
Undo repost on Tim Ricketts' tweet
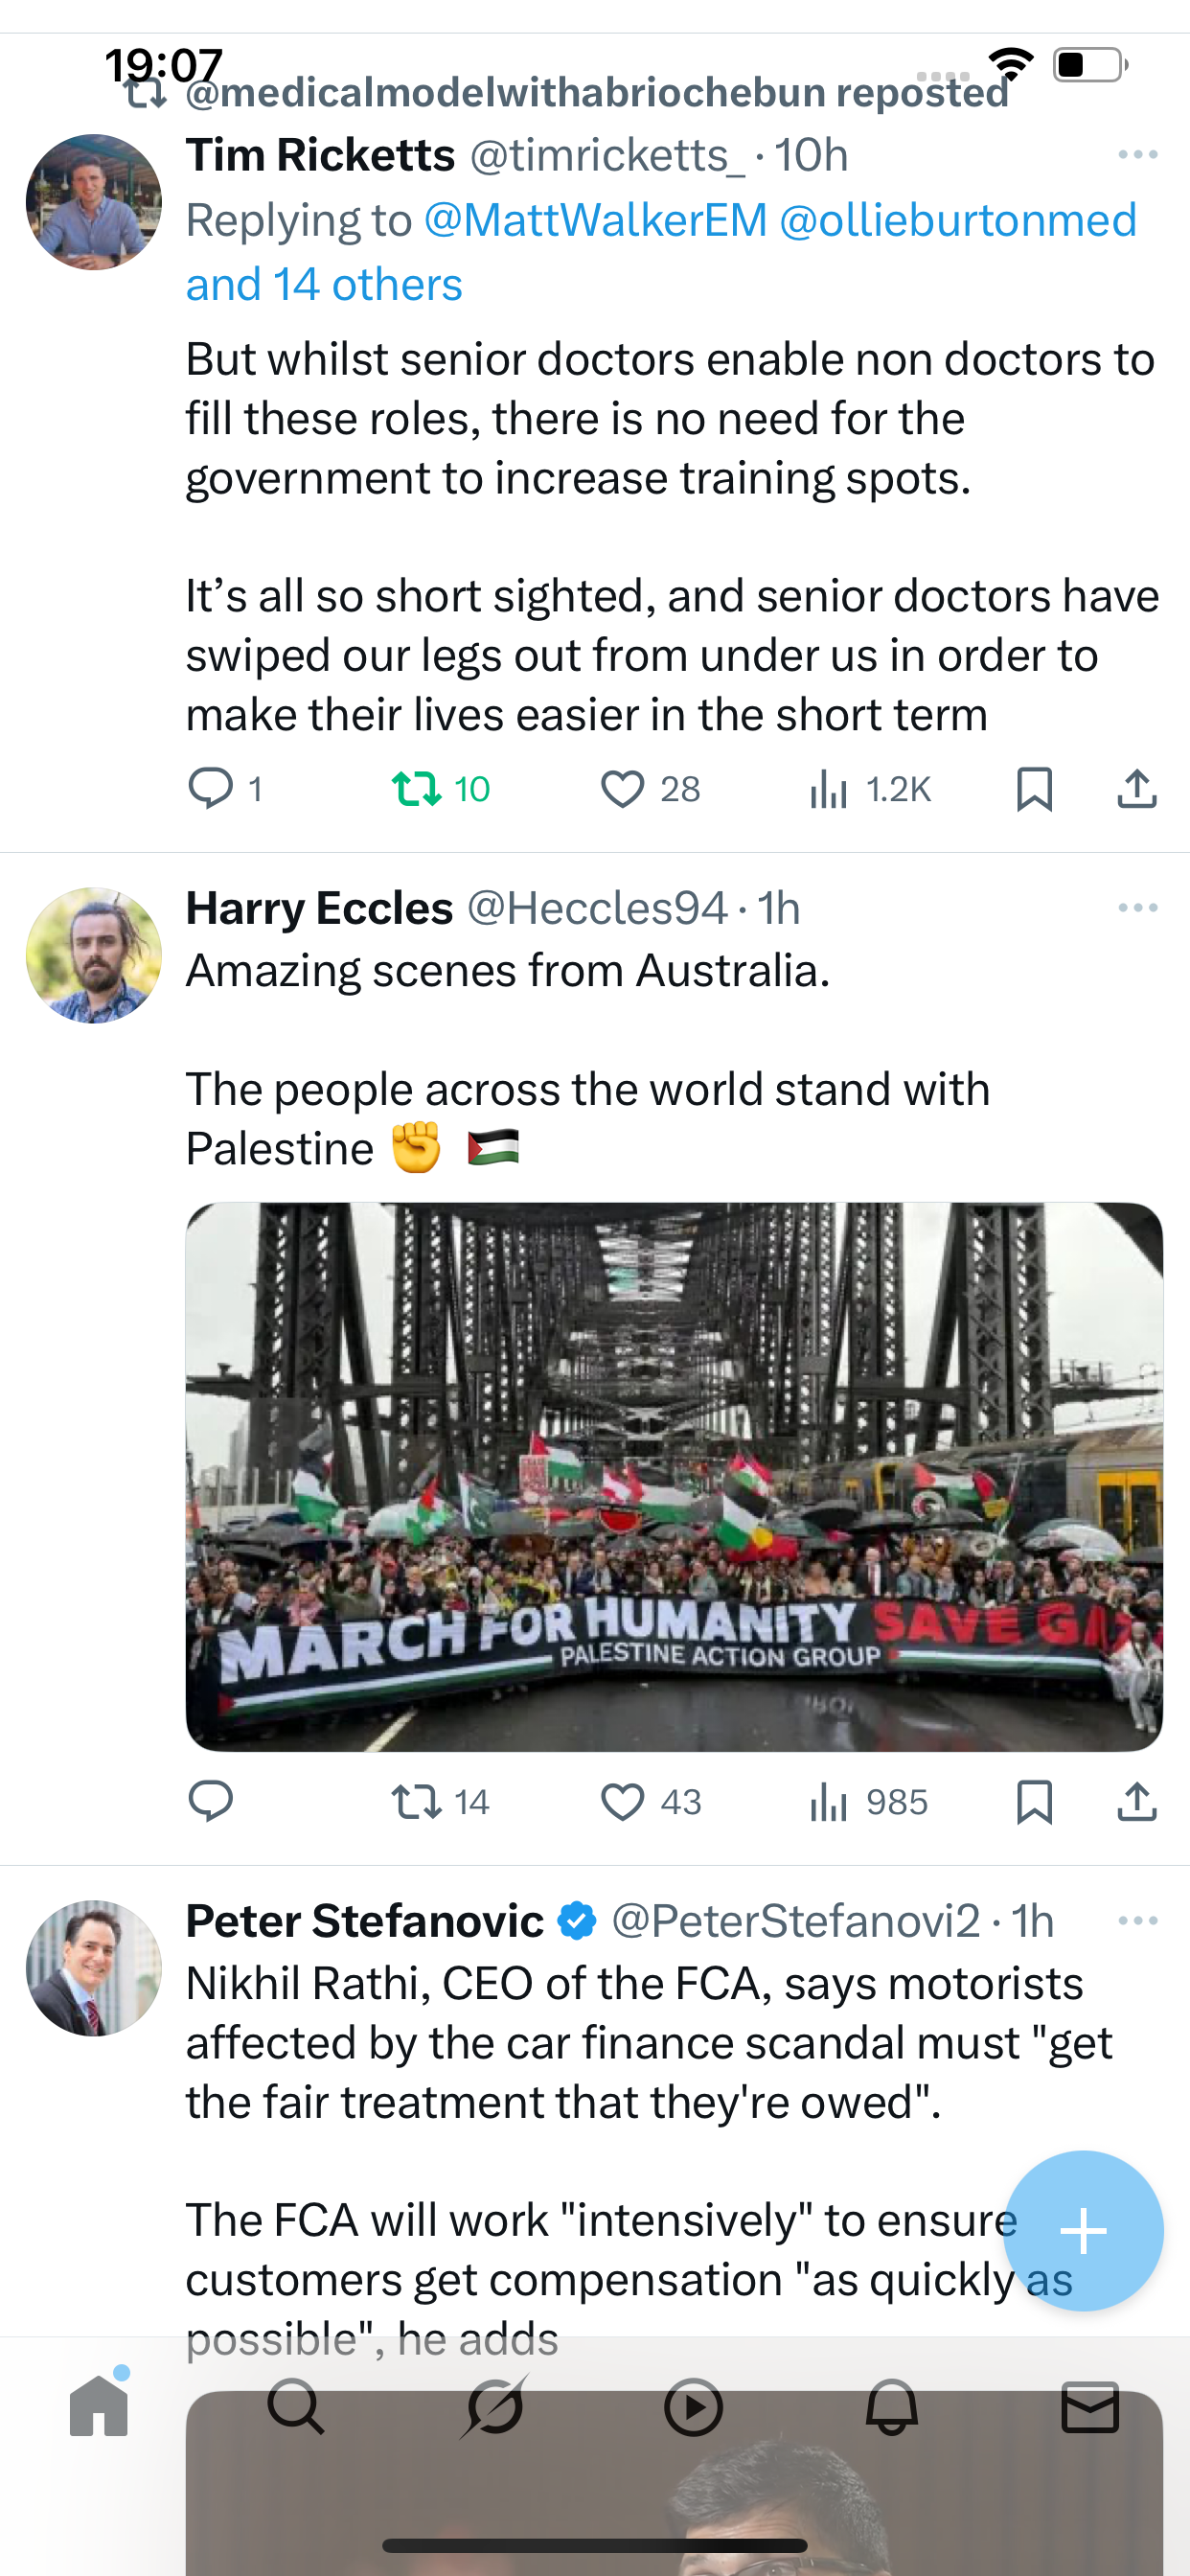point(416,788)
